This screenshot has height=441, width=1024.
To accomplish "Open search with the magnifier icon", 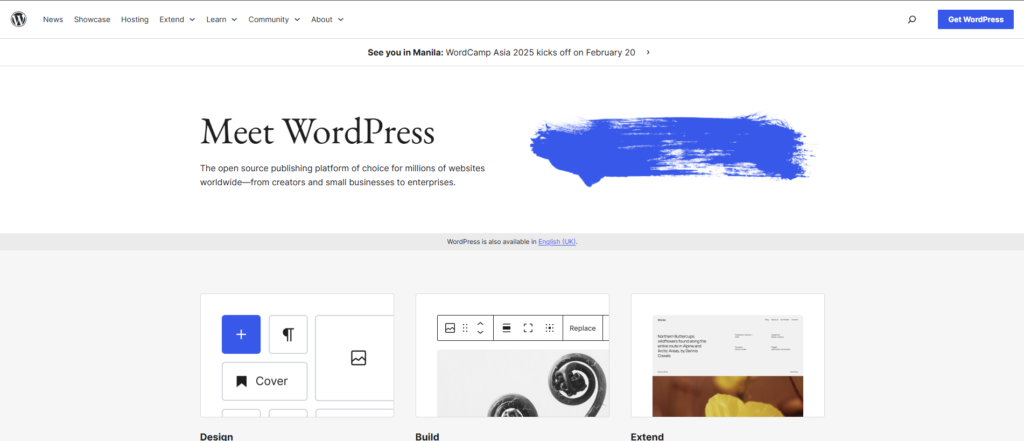I will point(911,19).
